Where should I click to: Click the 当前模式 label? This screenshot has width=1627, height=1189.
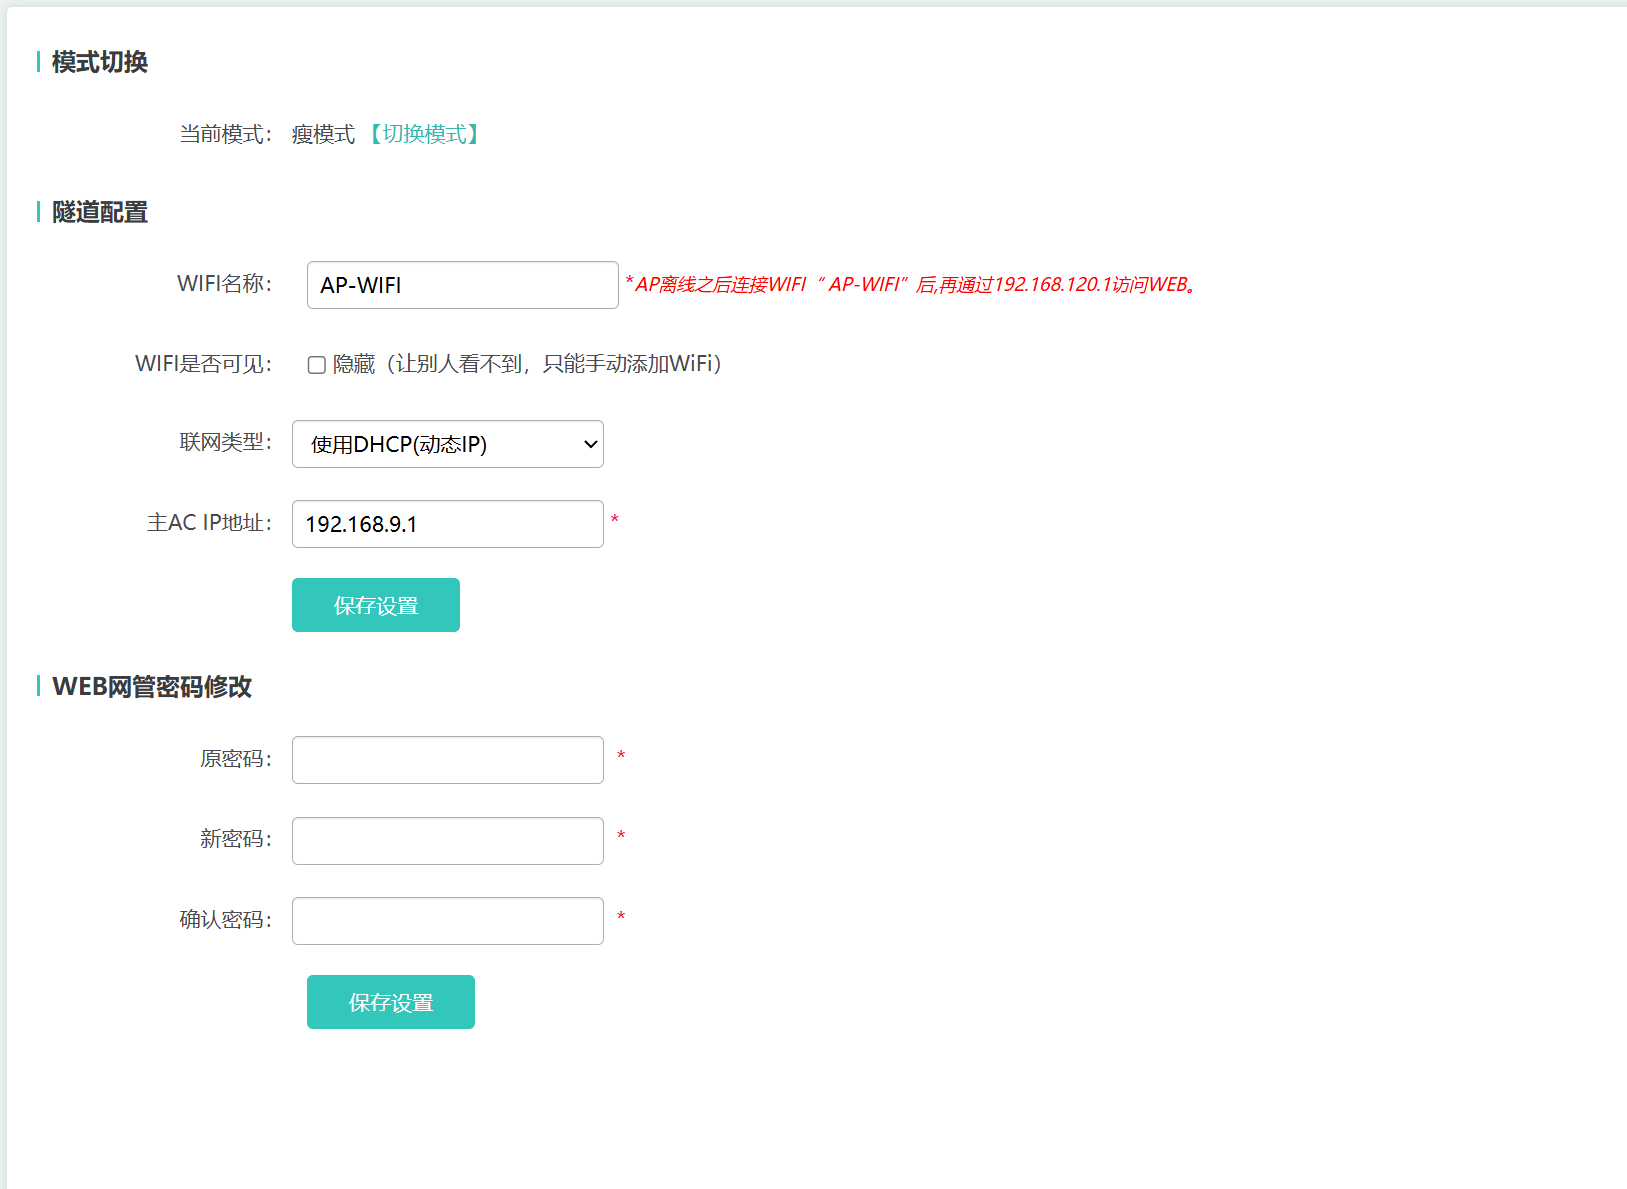click(x=224, y=134)
